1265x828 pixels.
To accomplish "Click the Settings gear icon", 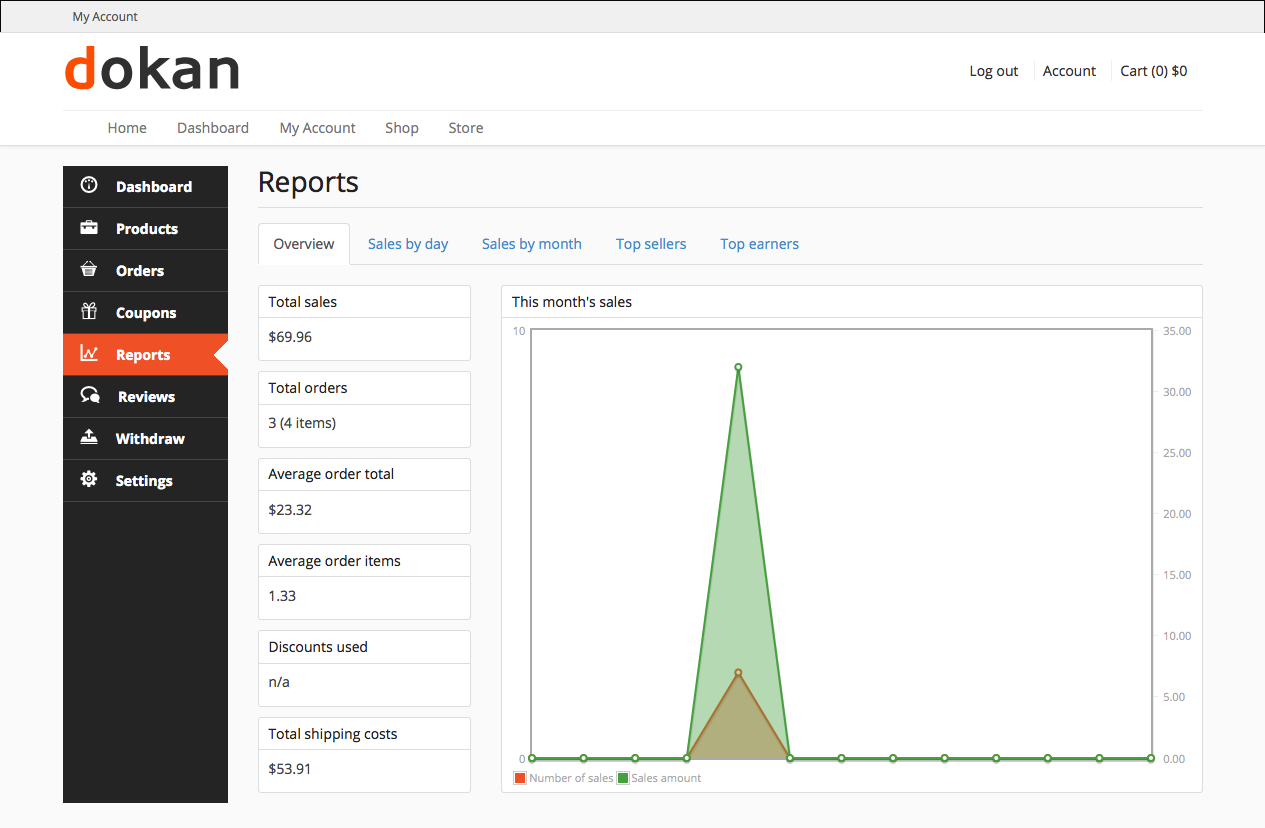I will coord(89,480).
